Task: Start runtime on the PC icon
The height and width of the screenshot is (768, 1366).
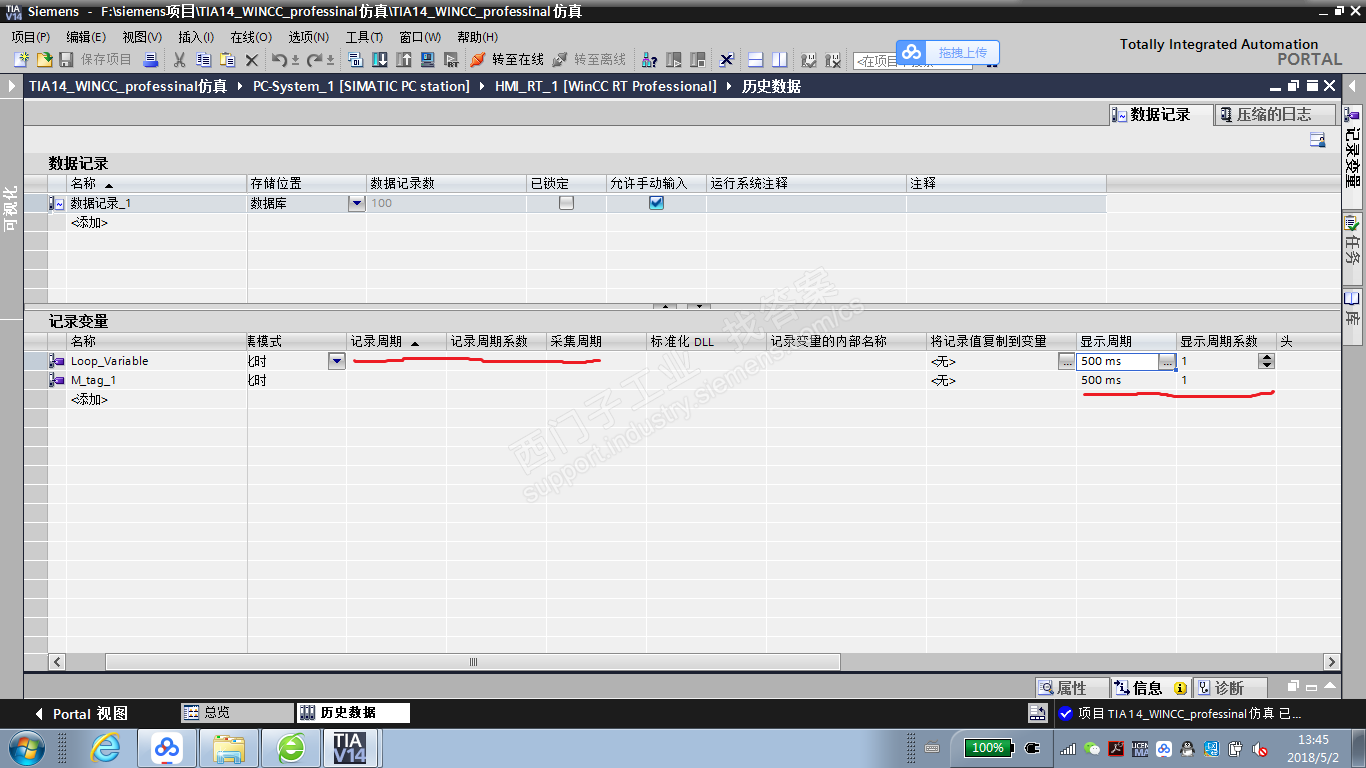Action: 451,60
